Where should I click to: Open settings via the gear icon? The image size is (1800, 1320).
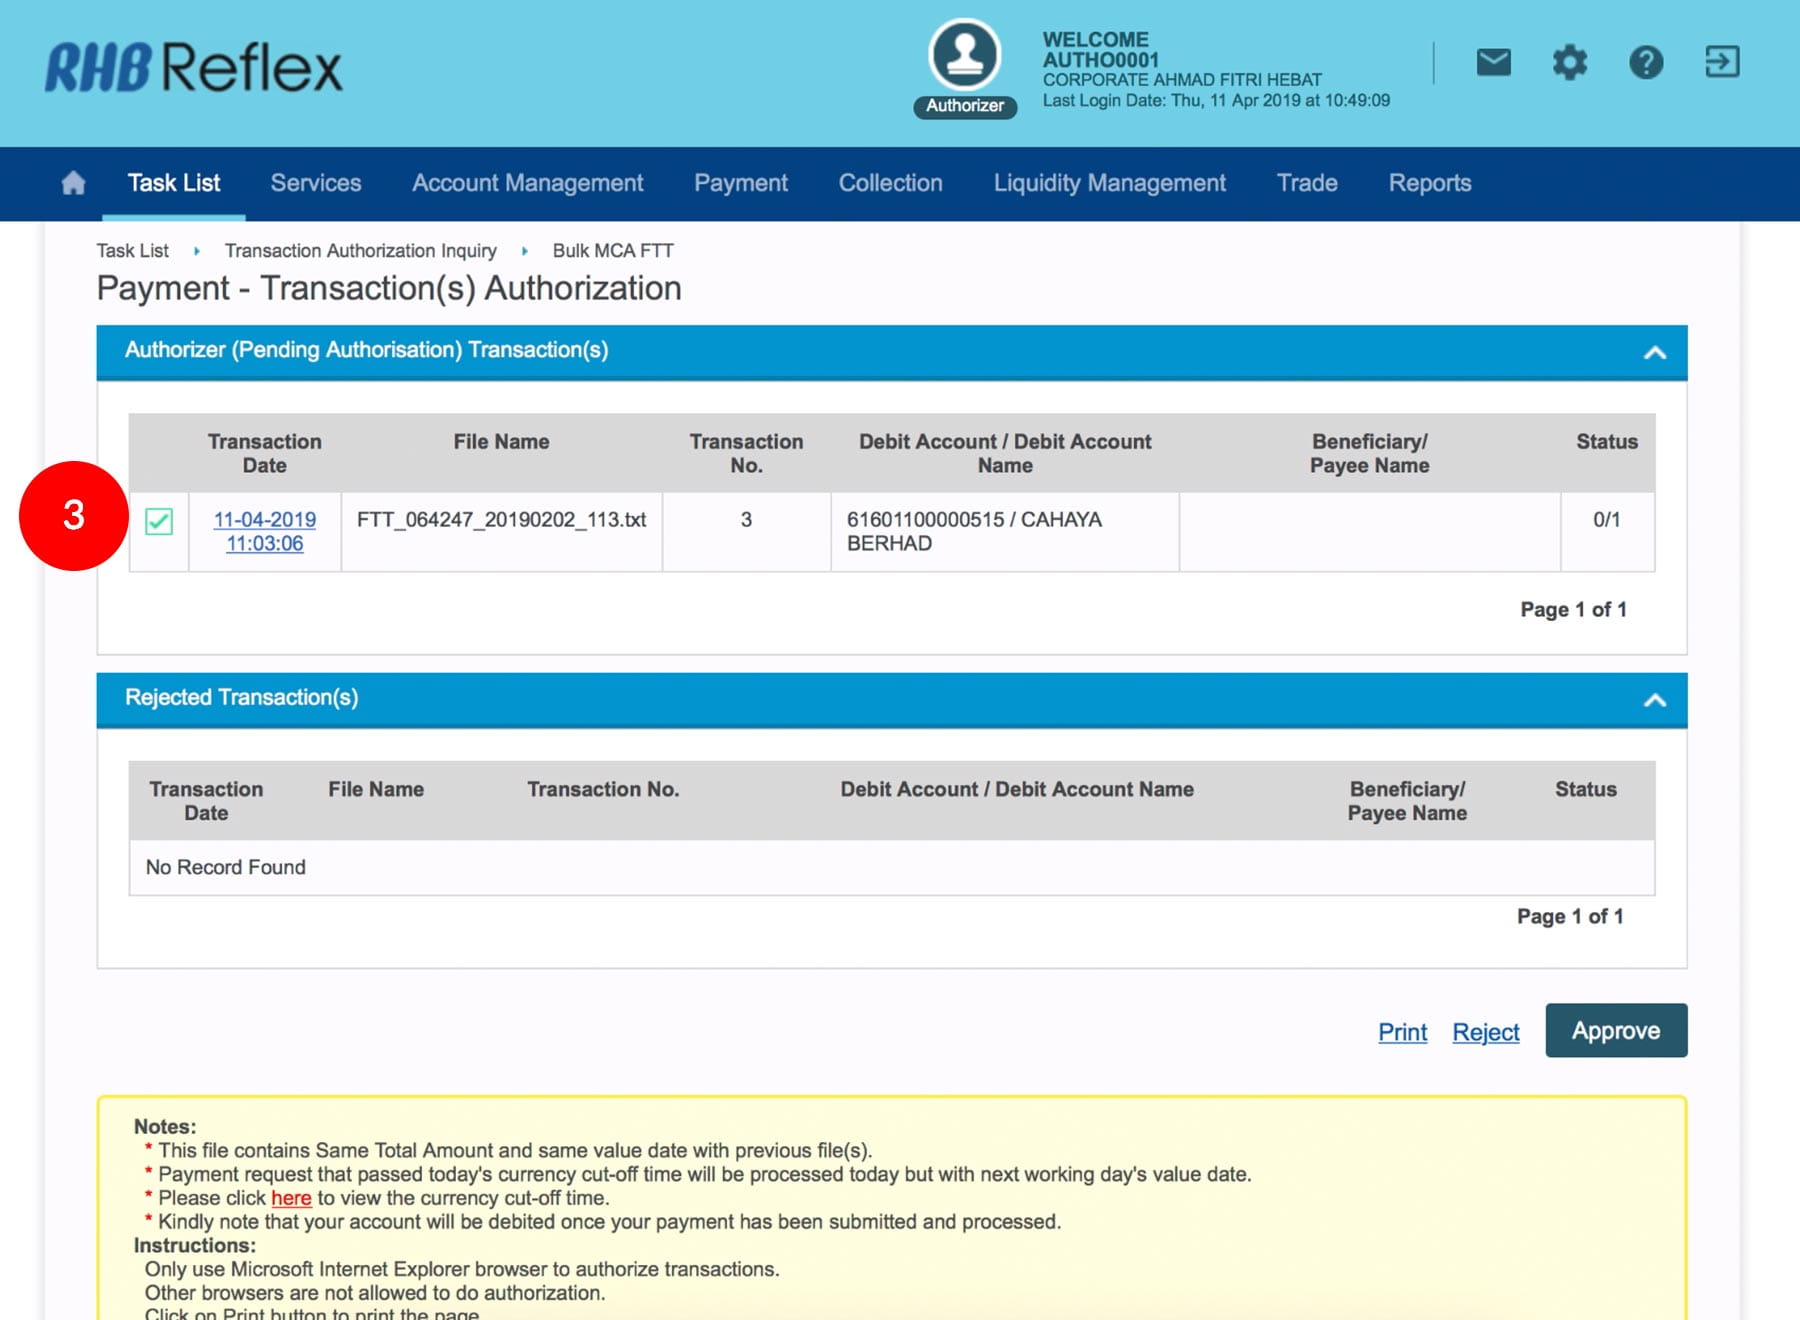click(x=1569, y=63)
